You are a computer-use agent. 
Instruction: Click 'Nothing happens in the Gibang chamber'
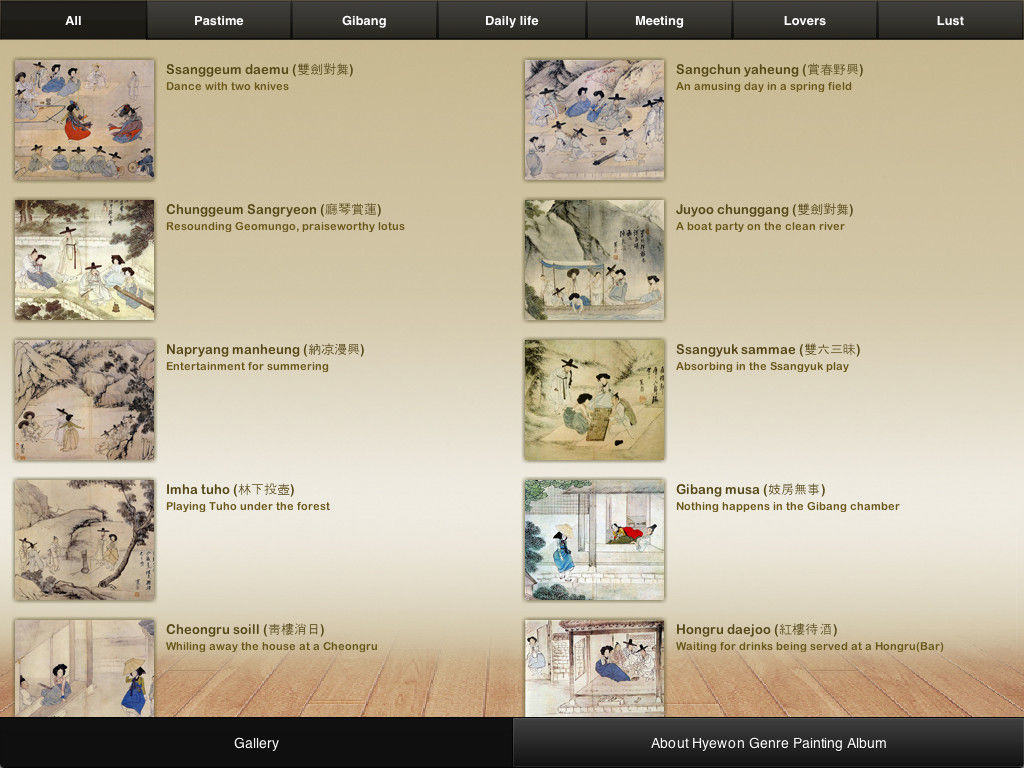788,506
